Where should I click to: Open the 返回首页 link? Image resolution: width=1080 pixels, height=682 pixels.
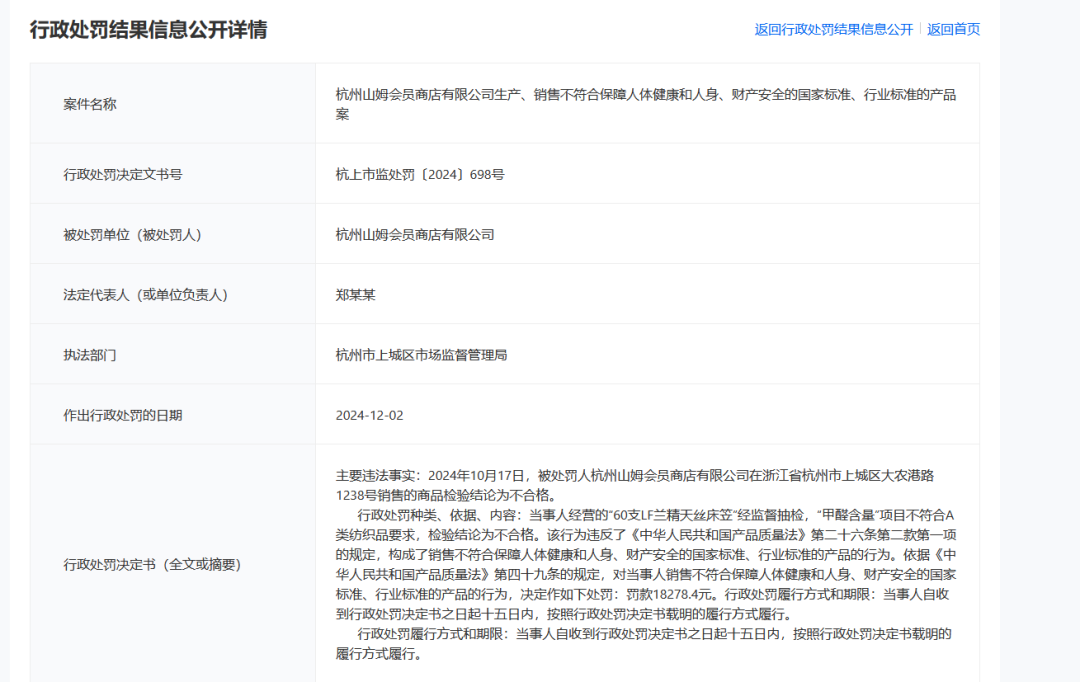[952, 31]
